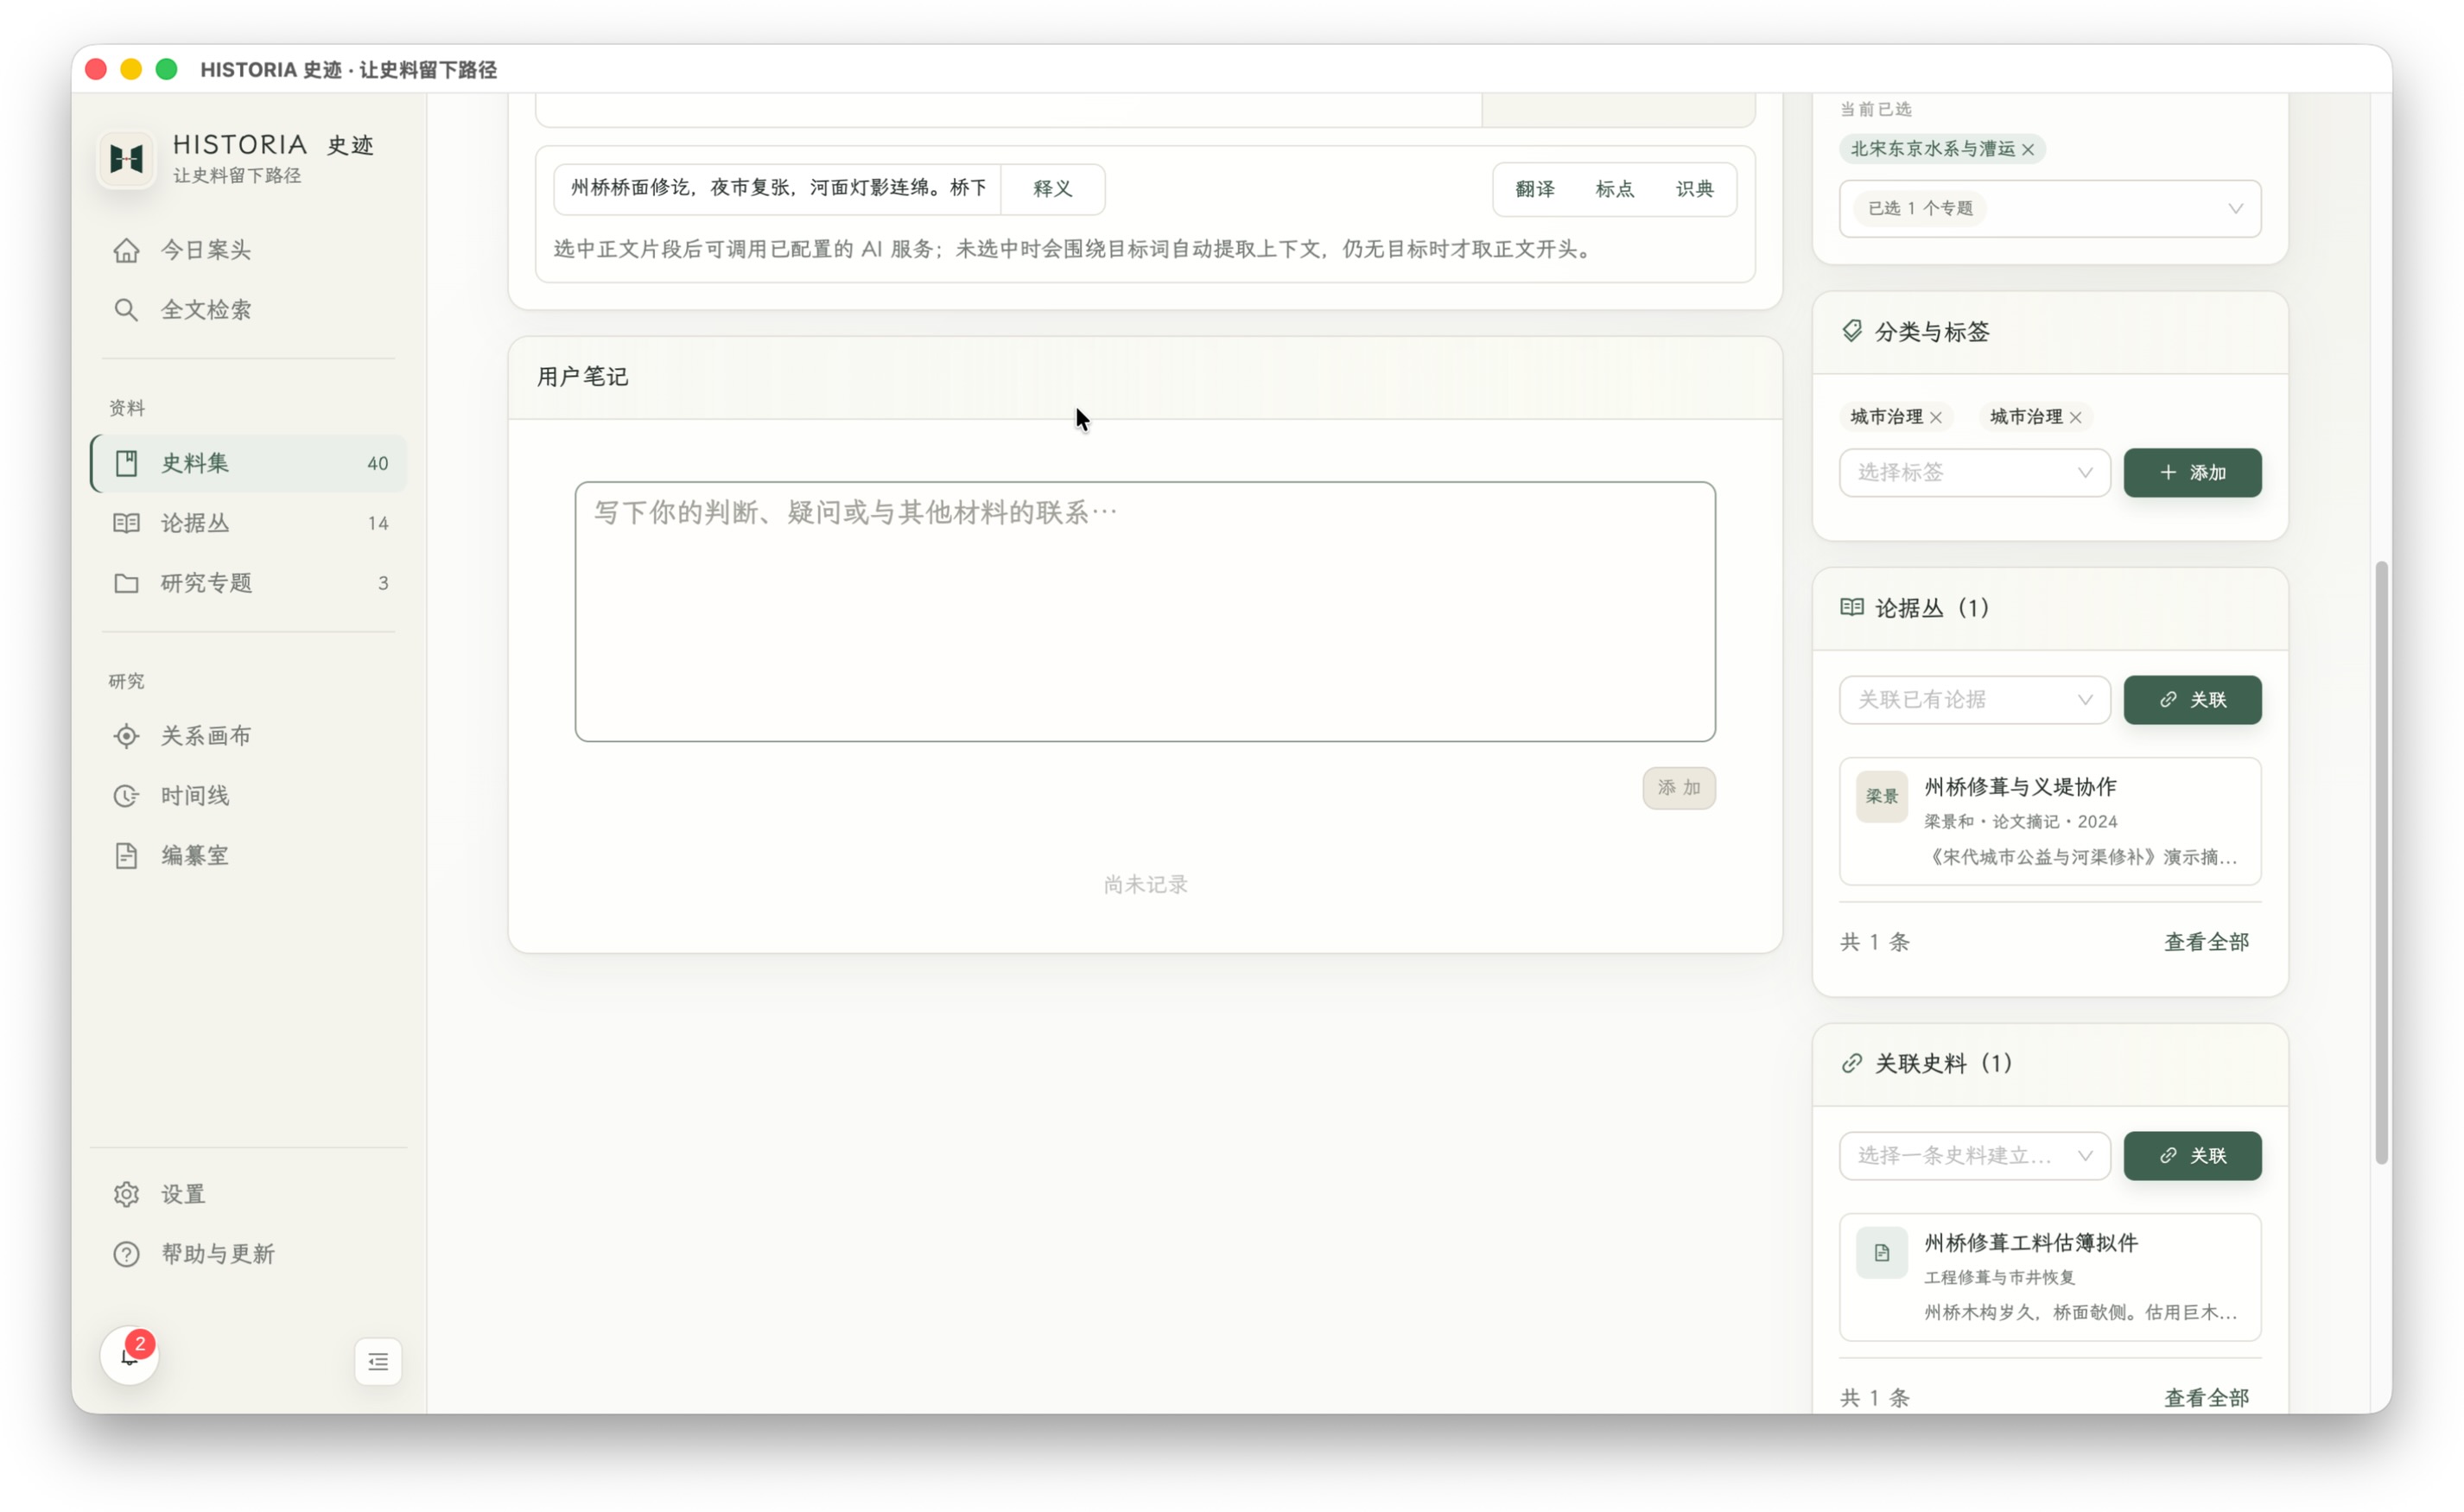
Task: Open 研究专题 folder in sidebar
Action: tap(248, 583)
